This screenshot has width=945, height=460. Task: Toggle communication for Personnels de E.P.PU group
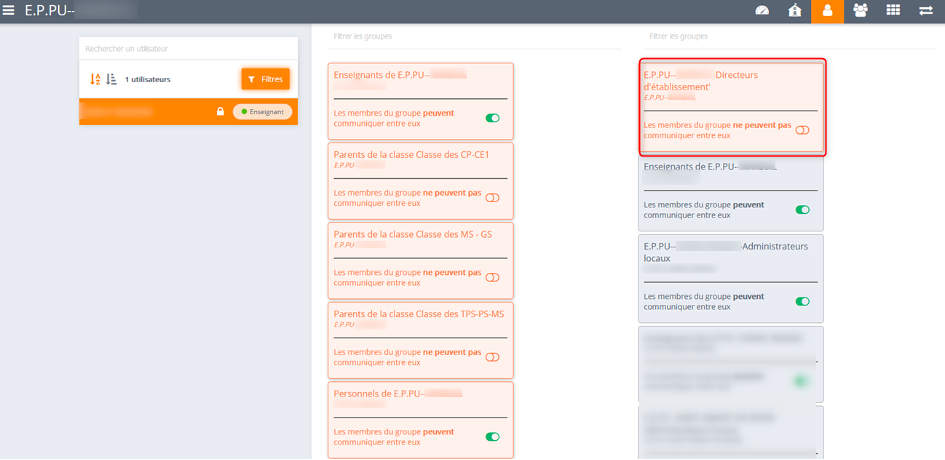(492, 436)
